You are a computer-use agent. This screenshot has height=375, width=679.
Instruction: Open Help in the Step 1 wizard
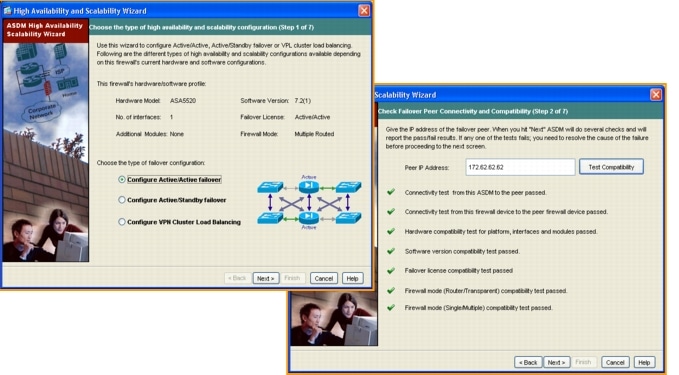[352, 278]
